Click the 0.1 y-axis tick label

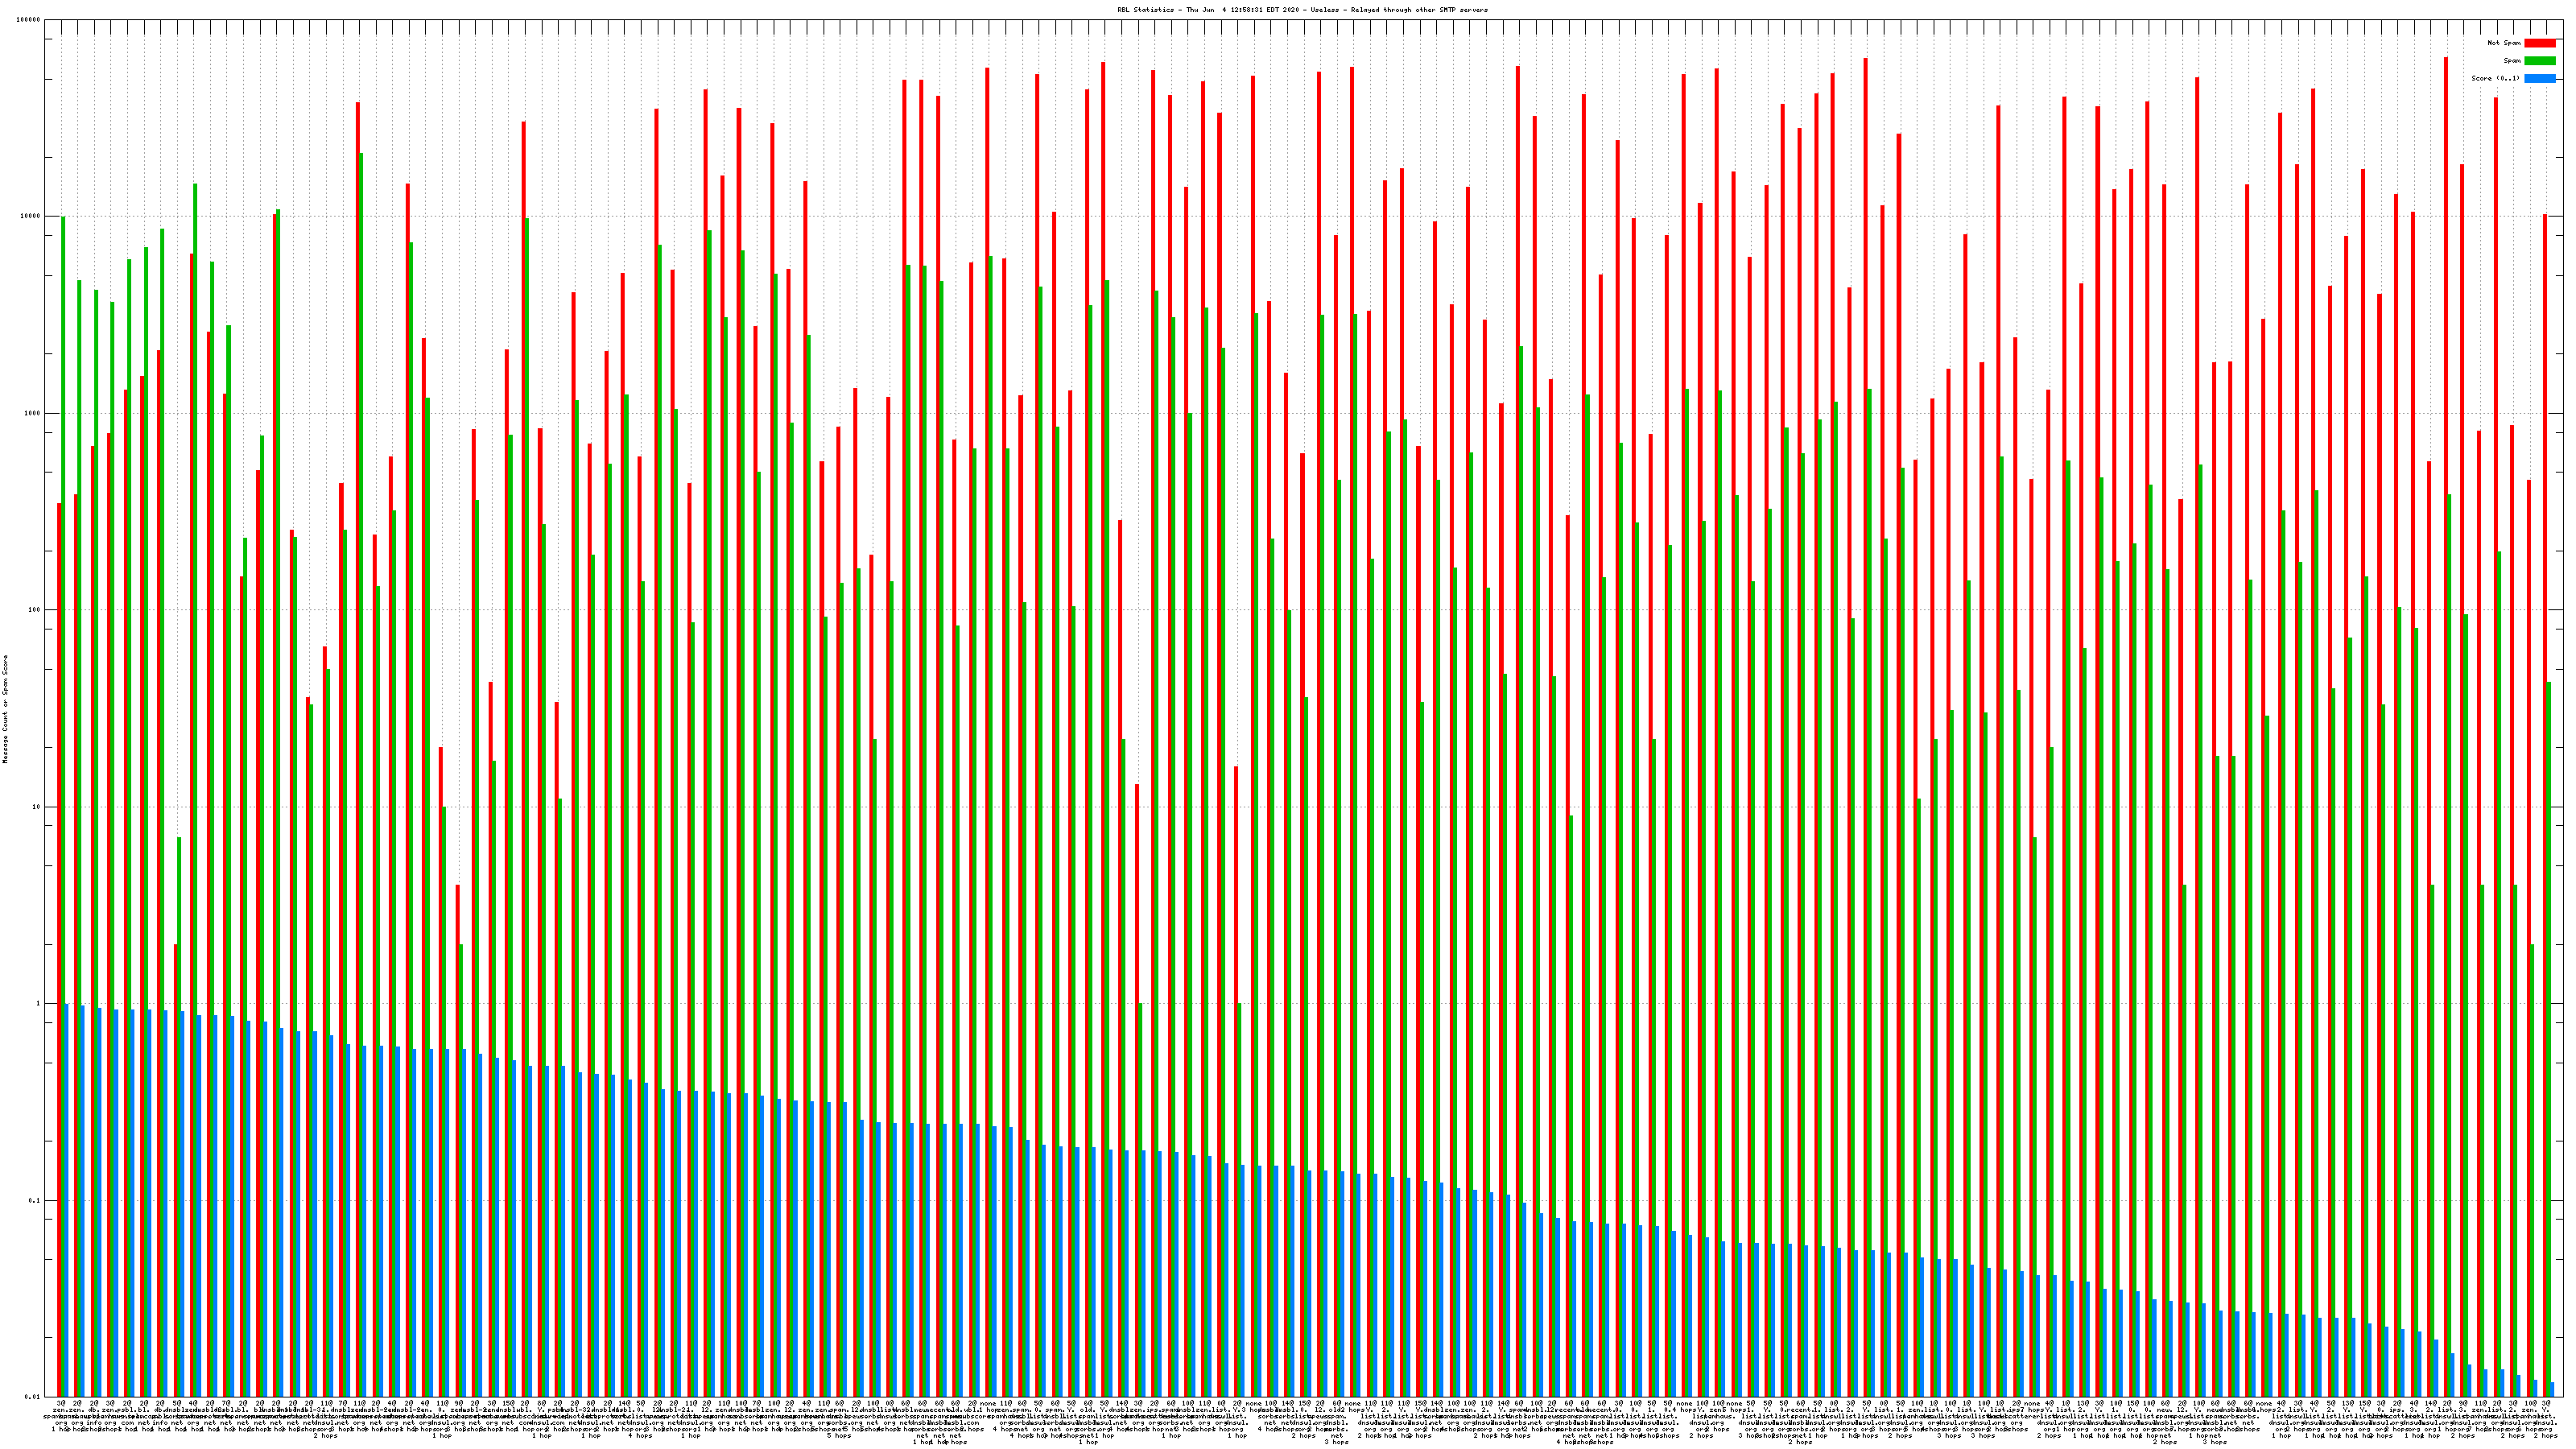(35, 1201)
